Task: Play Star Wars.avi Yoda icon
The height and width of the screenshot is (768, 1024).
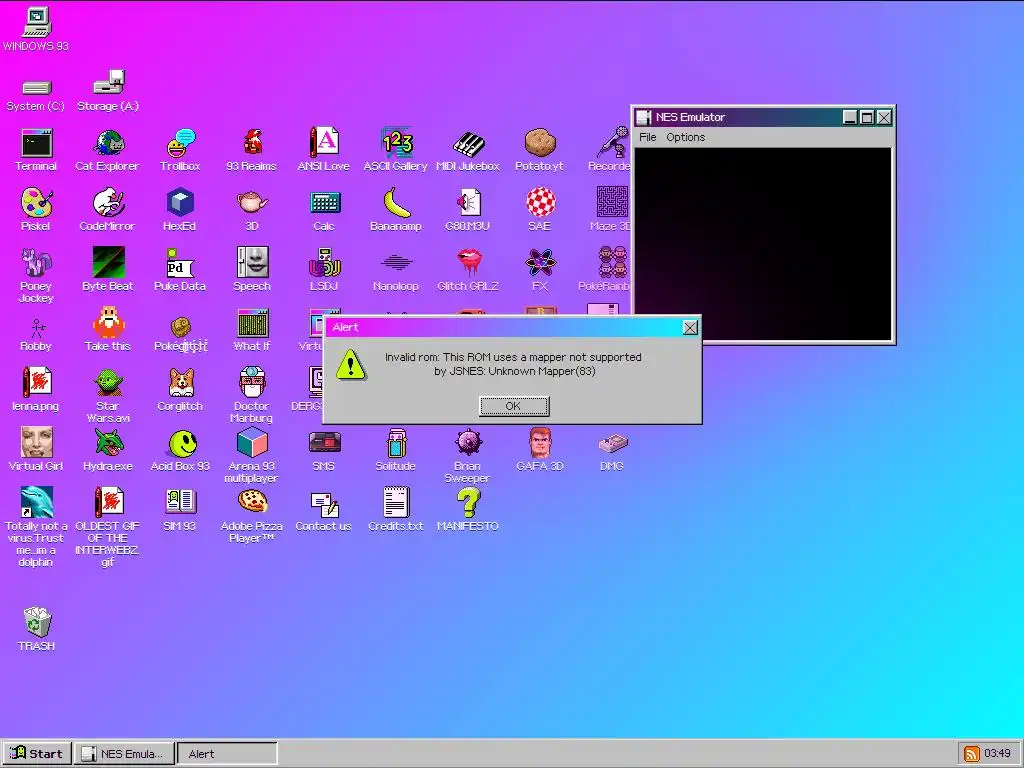Action: pos(108,383)
